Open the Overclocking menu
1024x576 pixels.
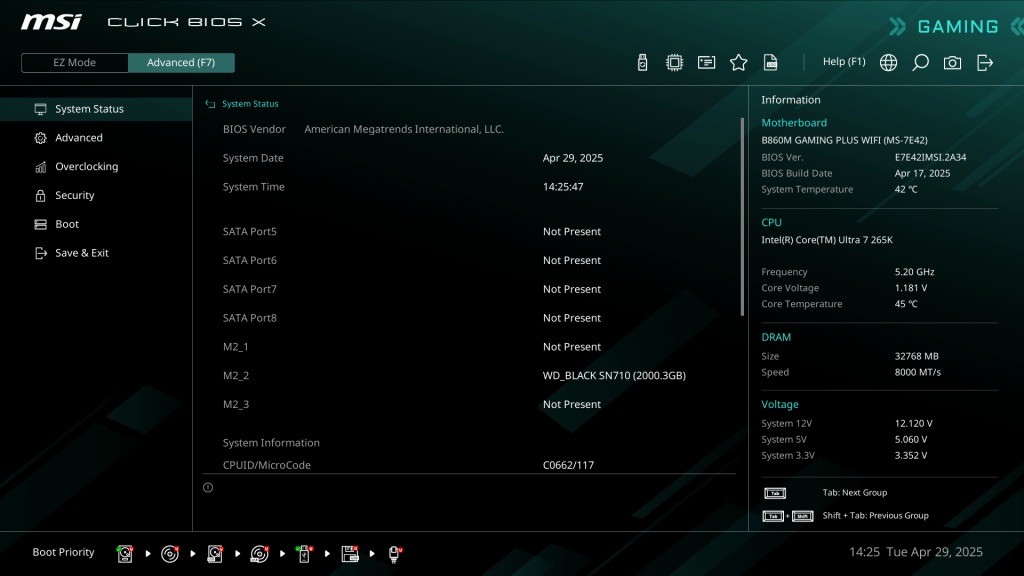click(86, 167)
